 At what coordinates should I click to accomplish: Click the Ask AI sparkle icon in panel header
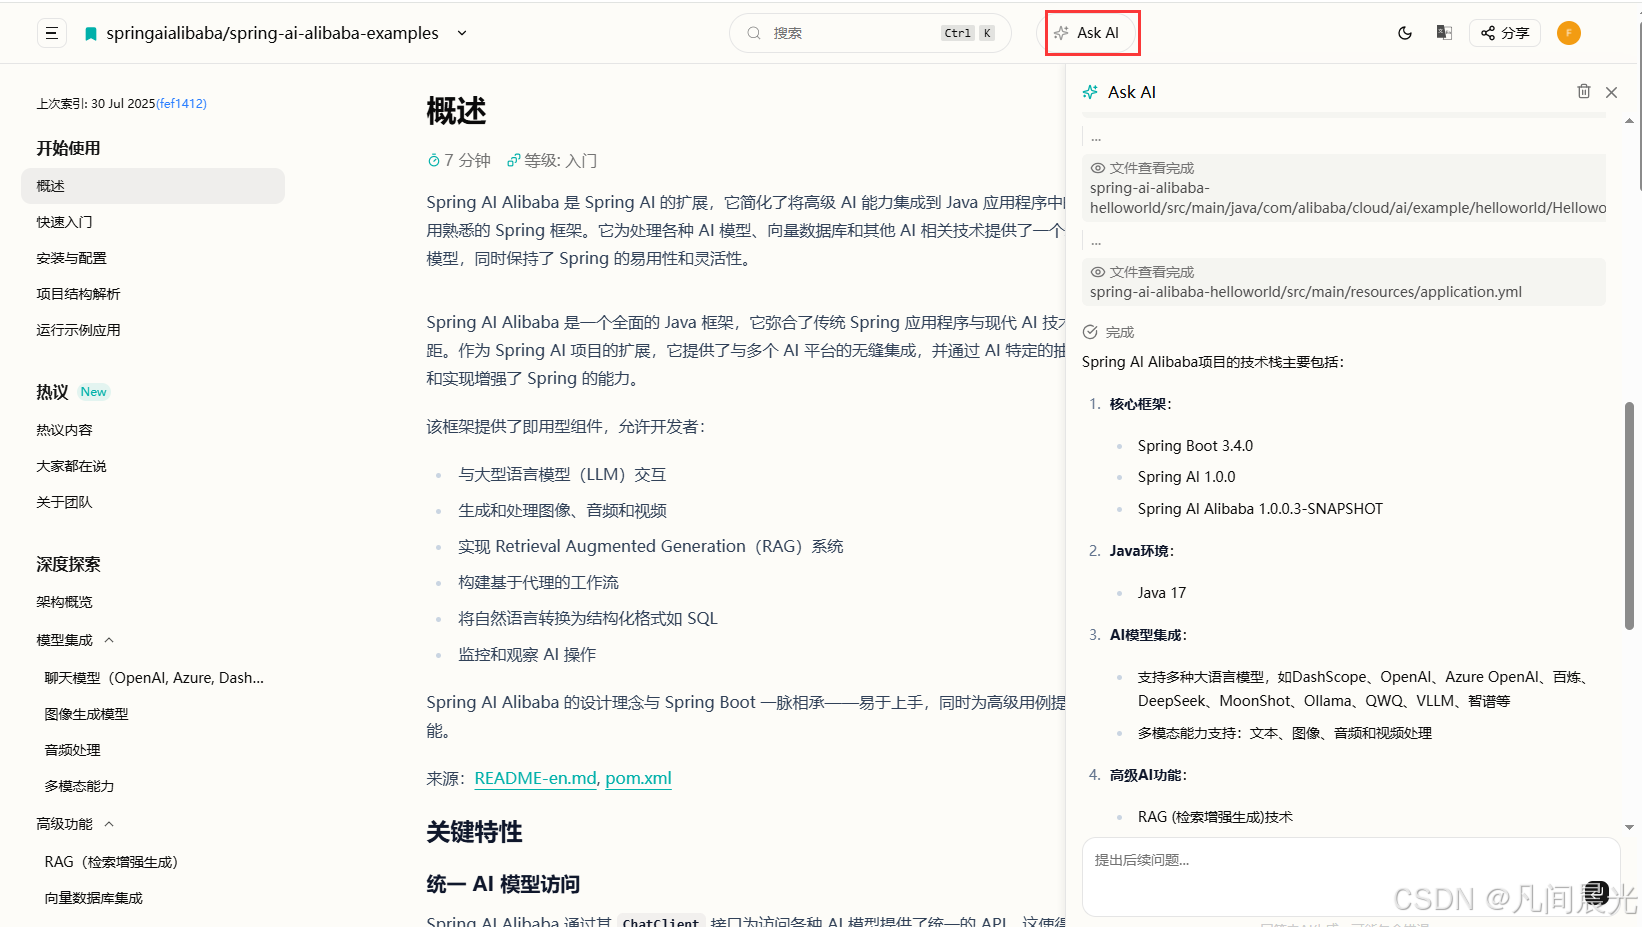[1090, 92]
